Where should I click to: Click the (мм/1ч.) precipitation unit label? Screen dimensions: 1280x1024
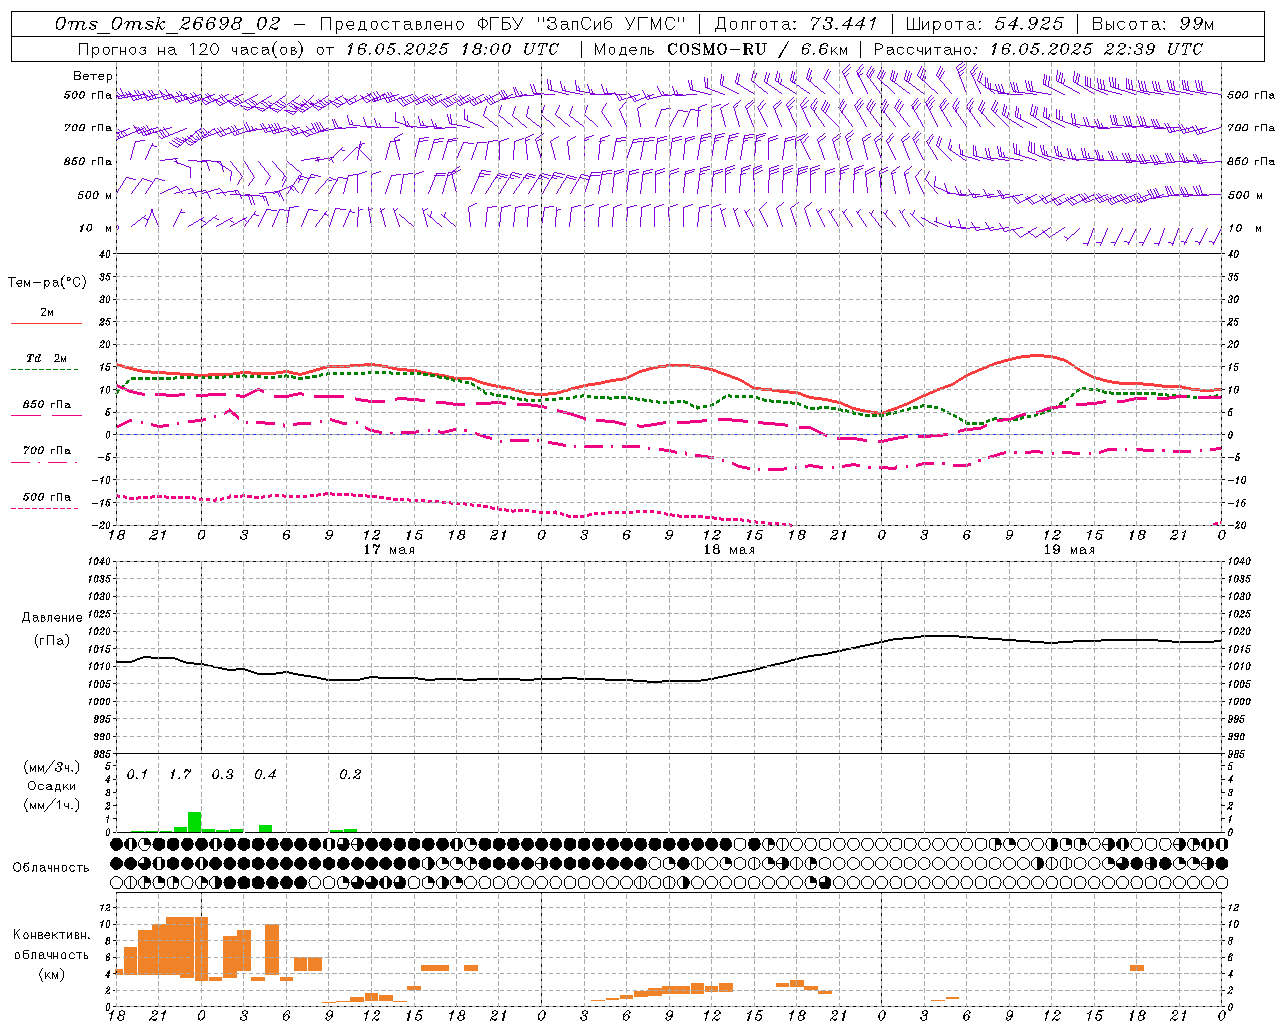pyautogui.click(x=51, y=805)
